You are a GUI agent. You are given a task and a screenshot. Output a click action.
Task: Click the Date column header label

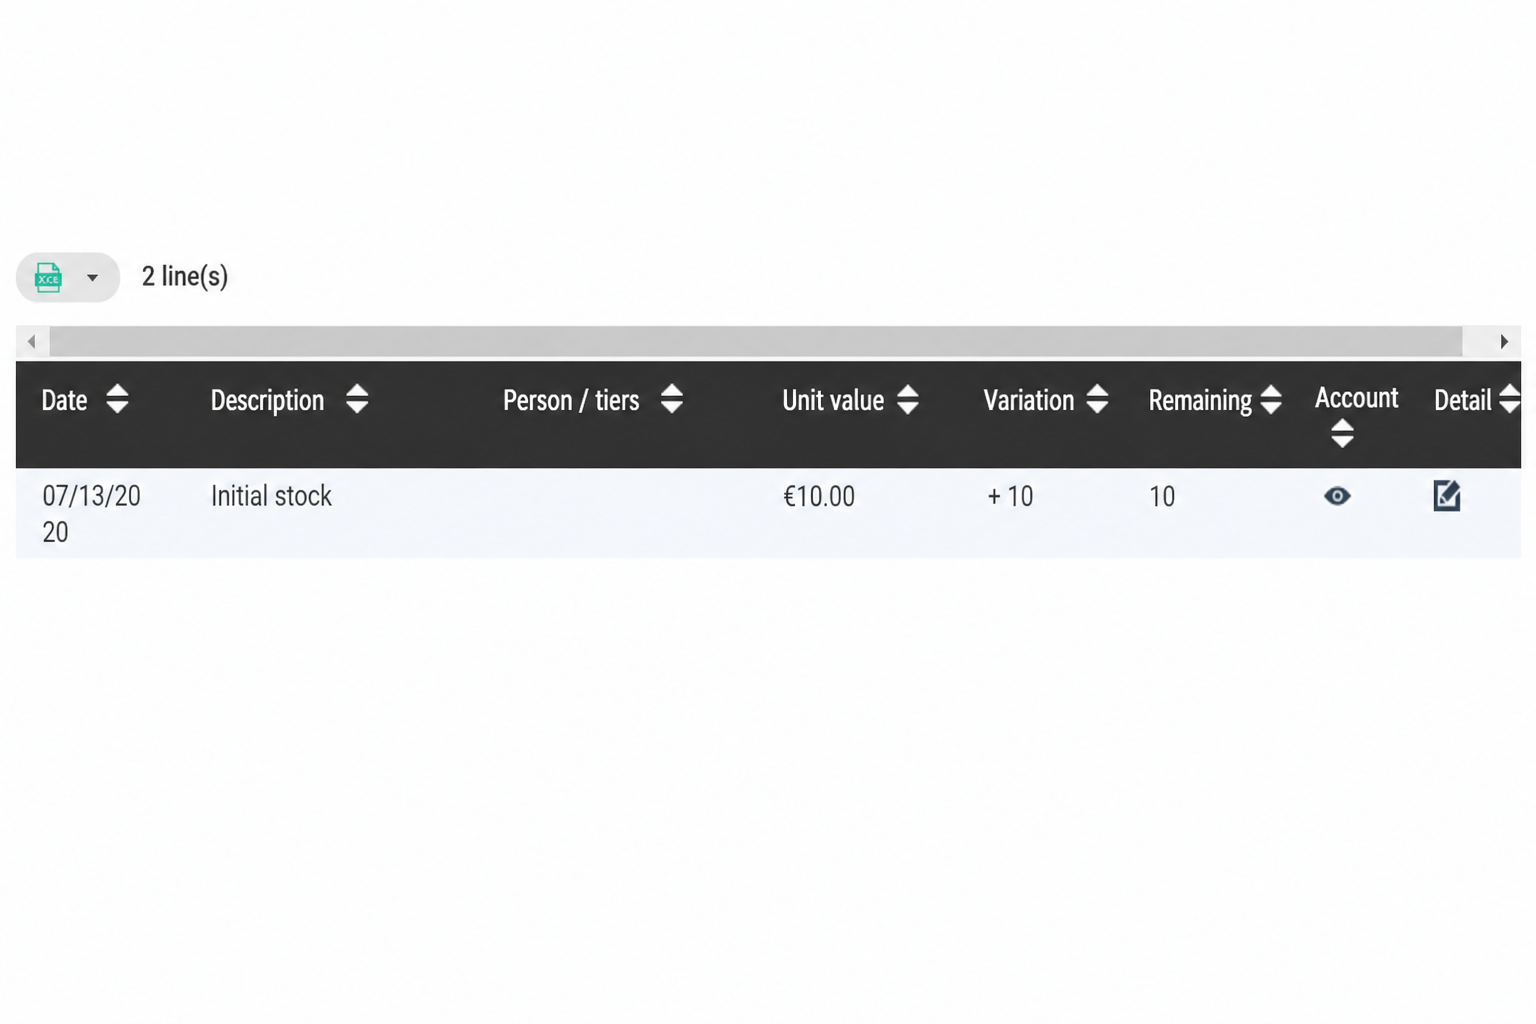[x=64, y=400]
